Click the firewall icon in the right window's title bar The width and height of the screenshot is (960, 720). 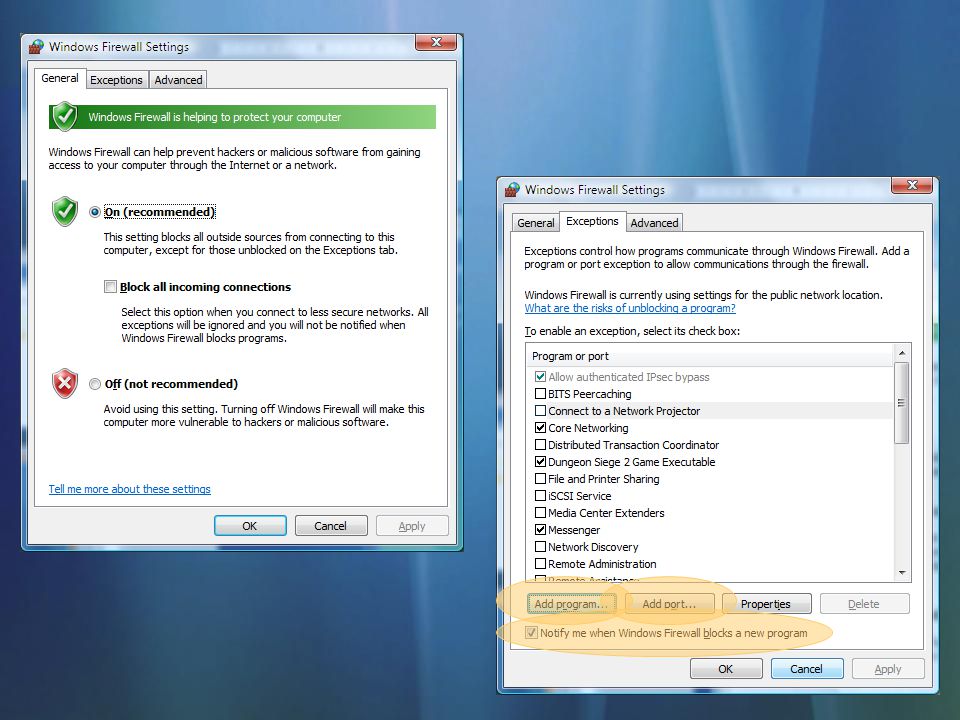(x=512, y=190)
